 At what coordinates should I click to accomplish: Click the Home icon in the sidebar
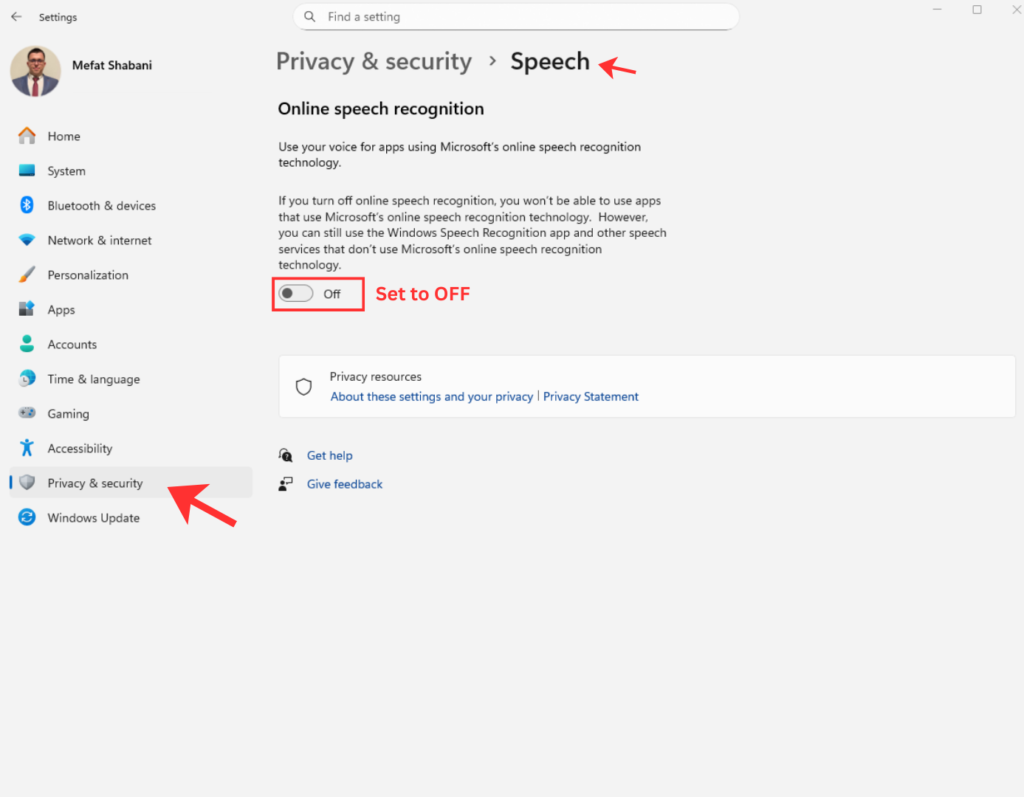27,136
